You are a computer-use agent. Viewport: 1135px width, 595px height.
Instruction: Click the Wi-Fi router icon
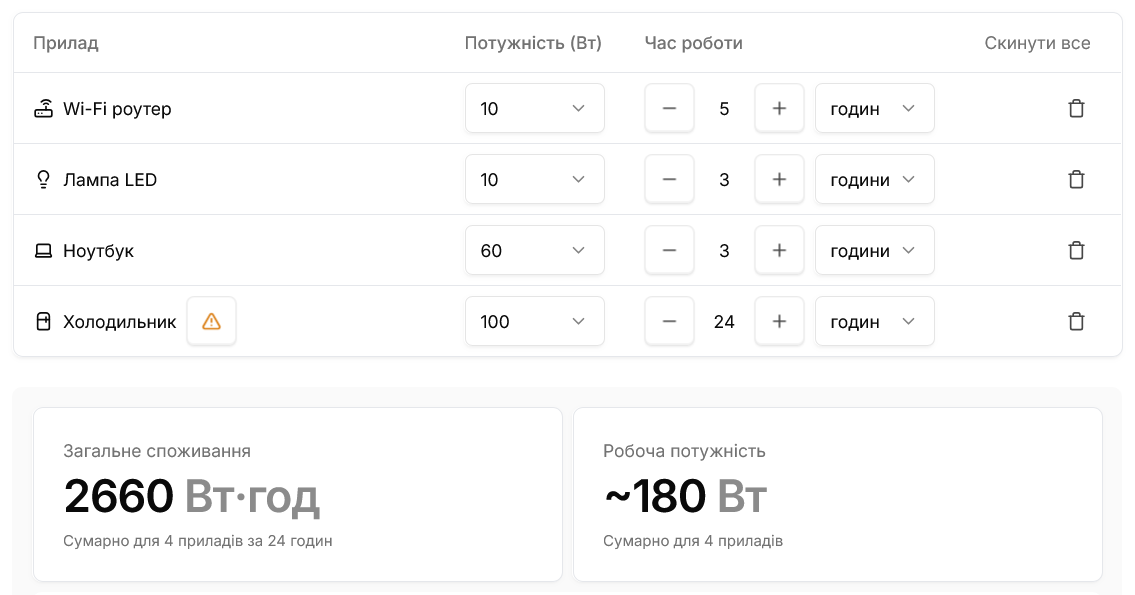click(x=43, y=108)
